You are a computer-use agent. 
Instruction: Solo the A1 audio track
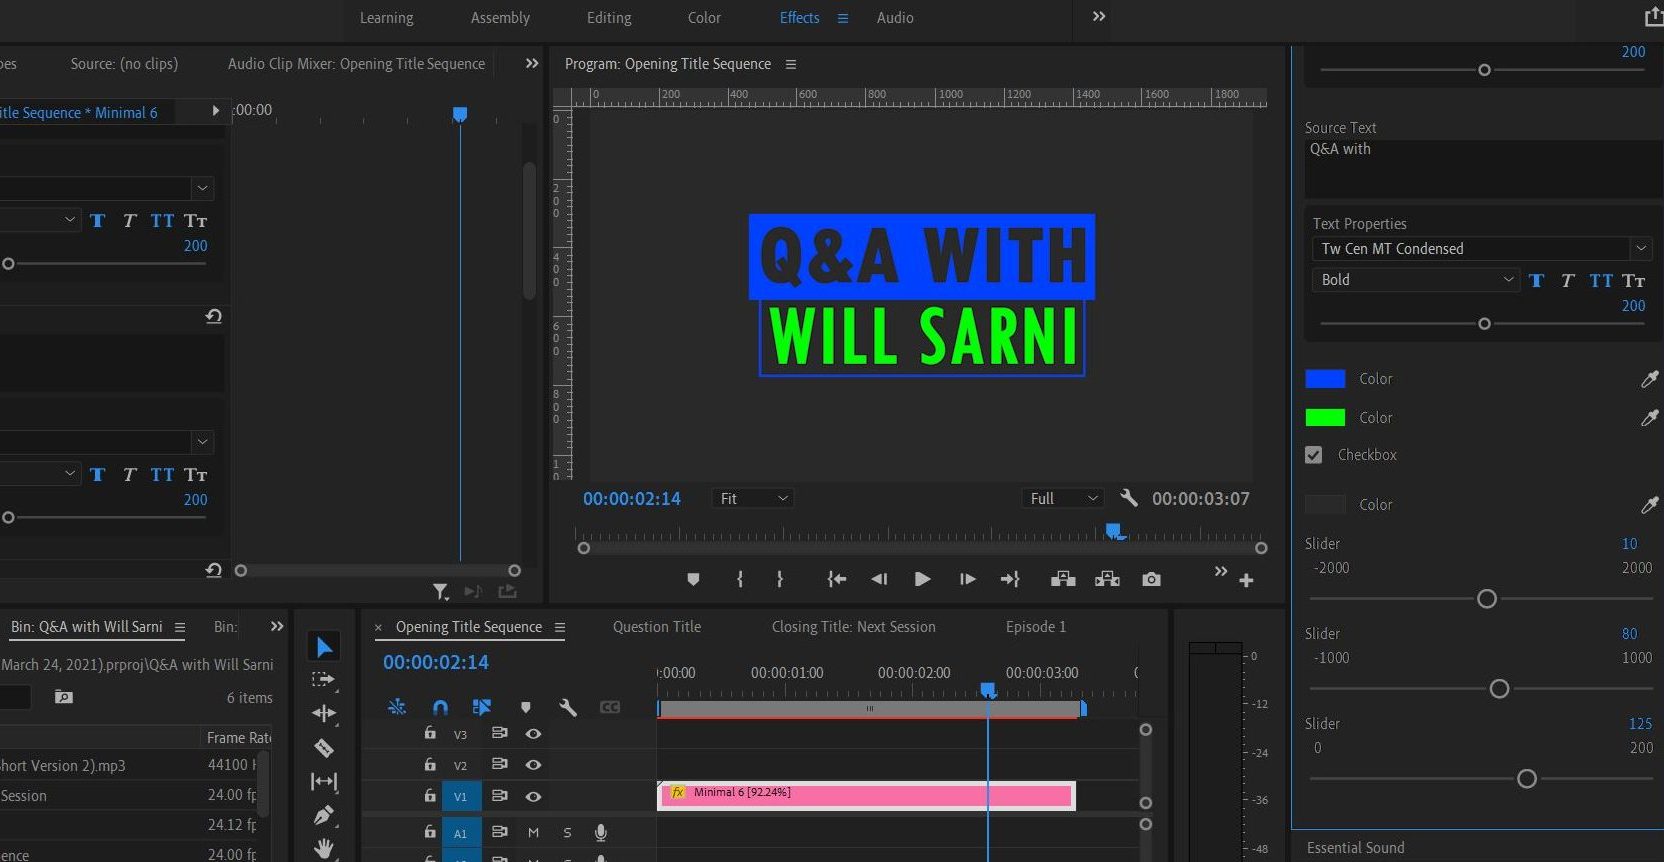coord(567,832)
